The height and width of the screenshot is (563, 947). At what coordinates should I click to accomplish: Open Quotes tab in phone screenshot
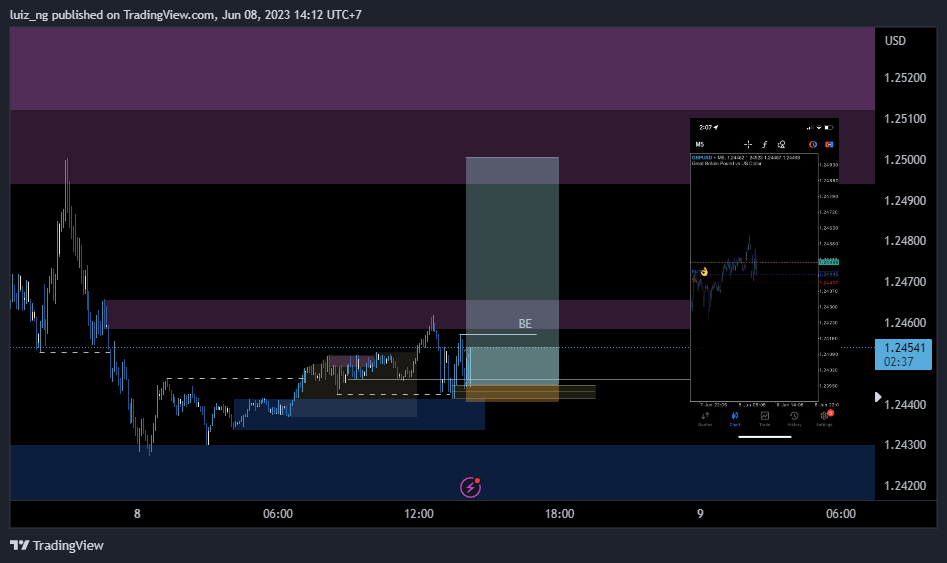tap(705, 419)
